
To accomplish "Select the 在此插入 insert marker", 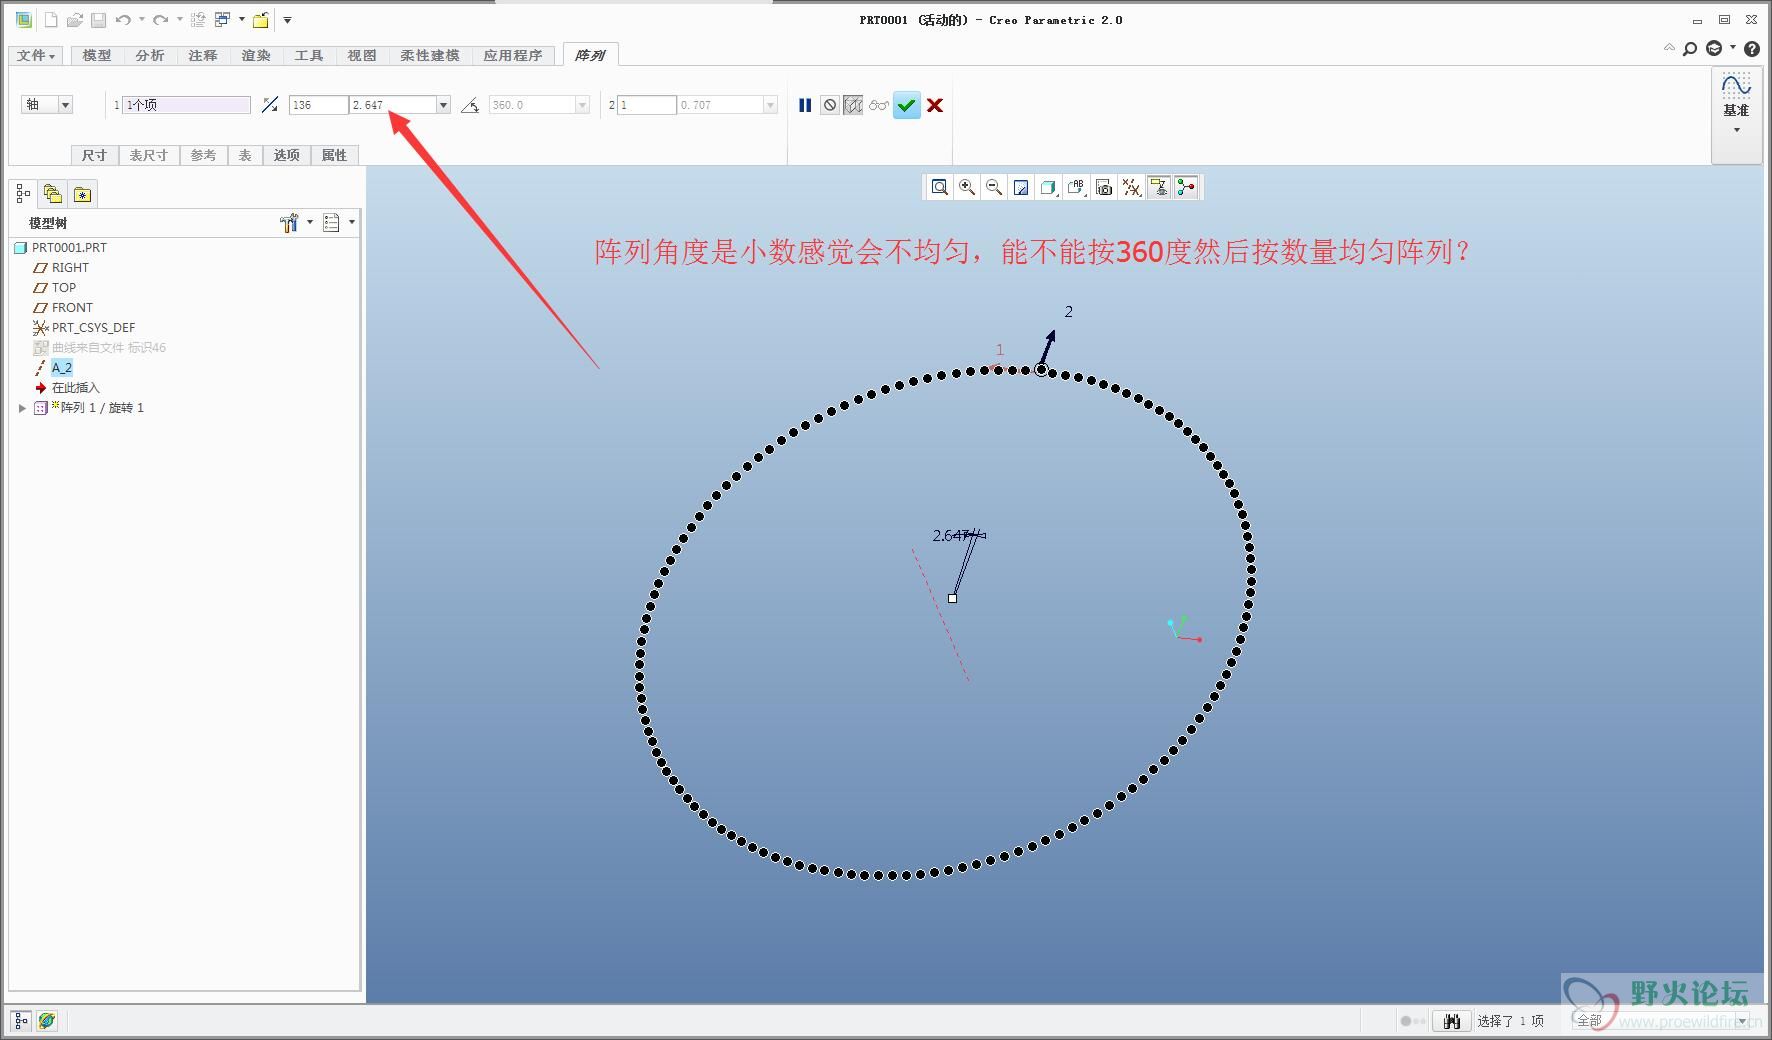I will click(67, 387).
